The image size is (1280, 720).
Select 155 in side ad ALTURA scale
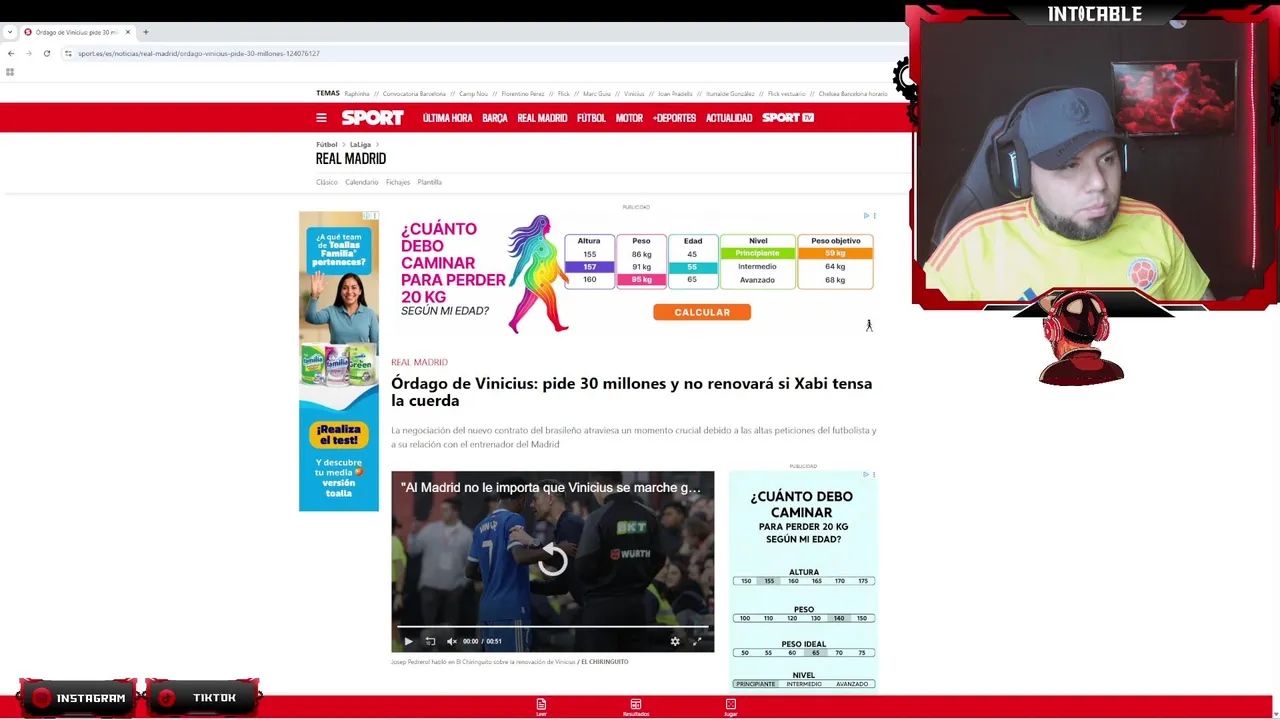769,581
